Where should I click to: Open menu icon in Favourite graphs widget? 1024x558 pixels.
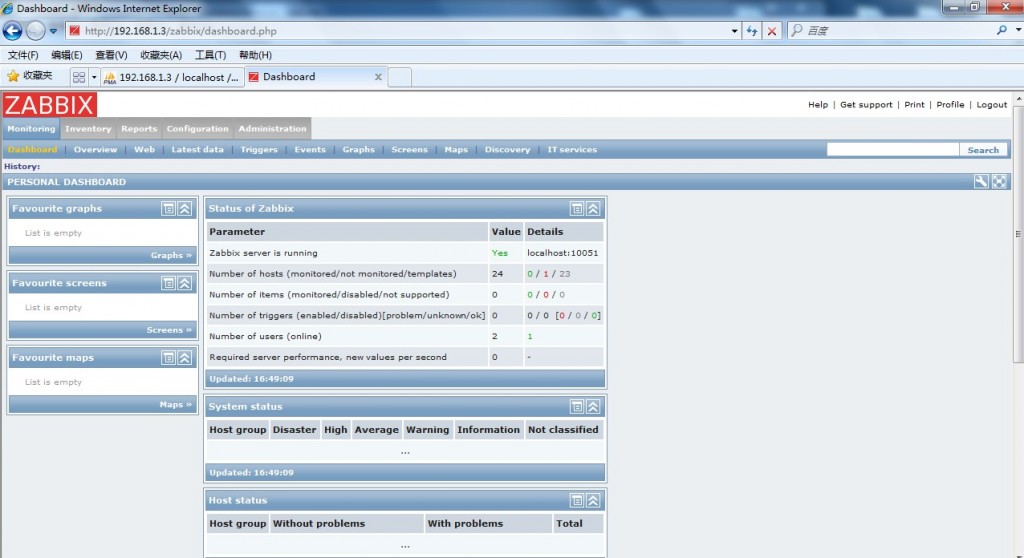click(x=168, y=208)
